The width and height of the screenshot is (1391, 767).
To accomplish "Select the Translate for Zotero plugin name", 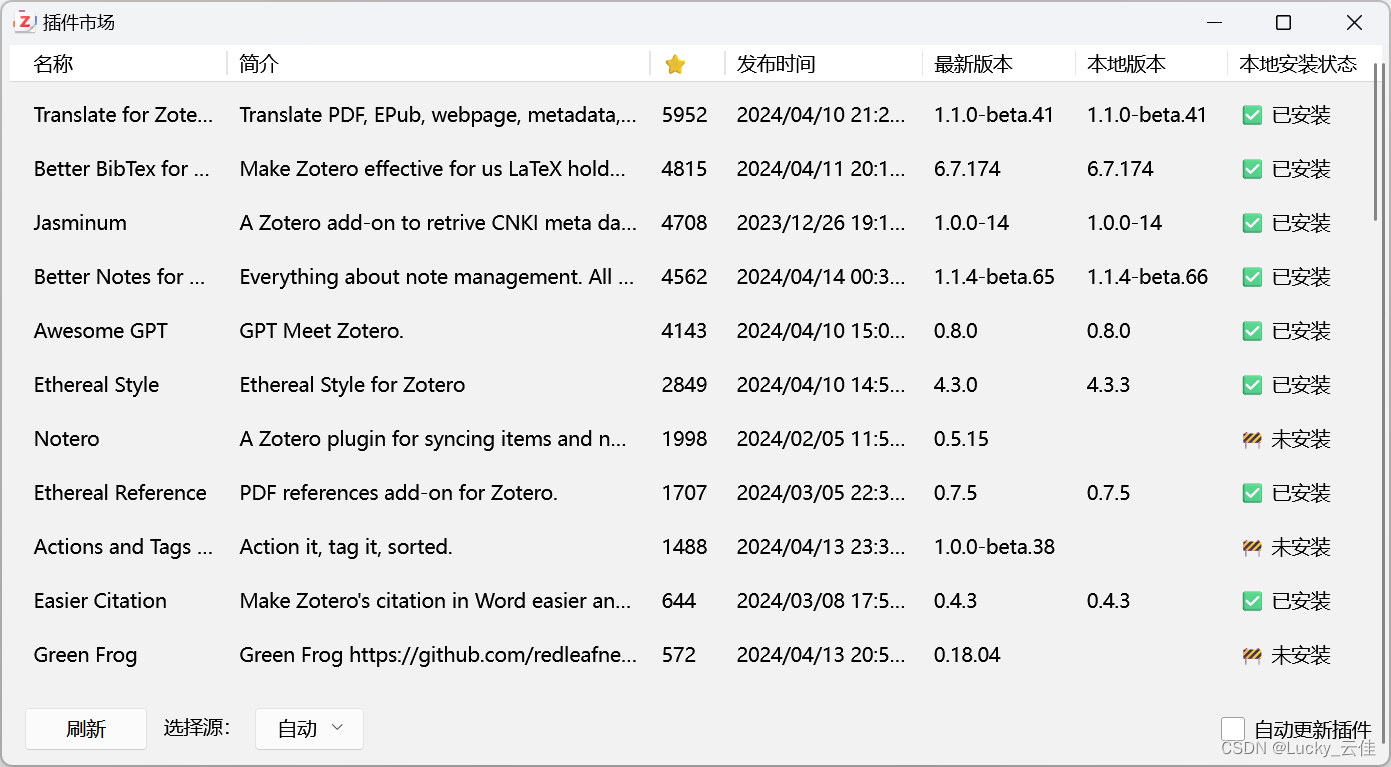I will 123,115.
